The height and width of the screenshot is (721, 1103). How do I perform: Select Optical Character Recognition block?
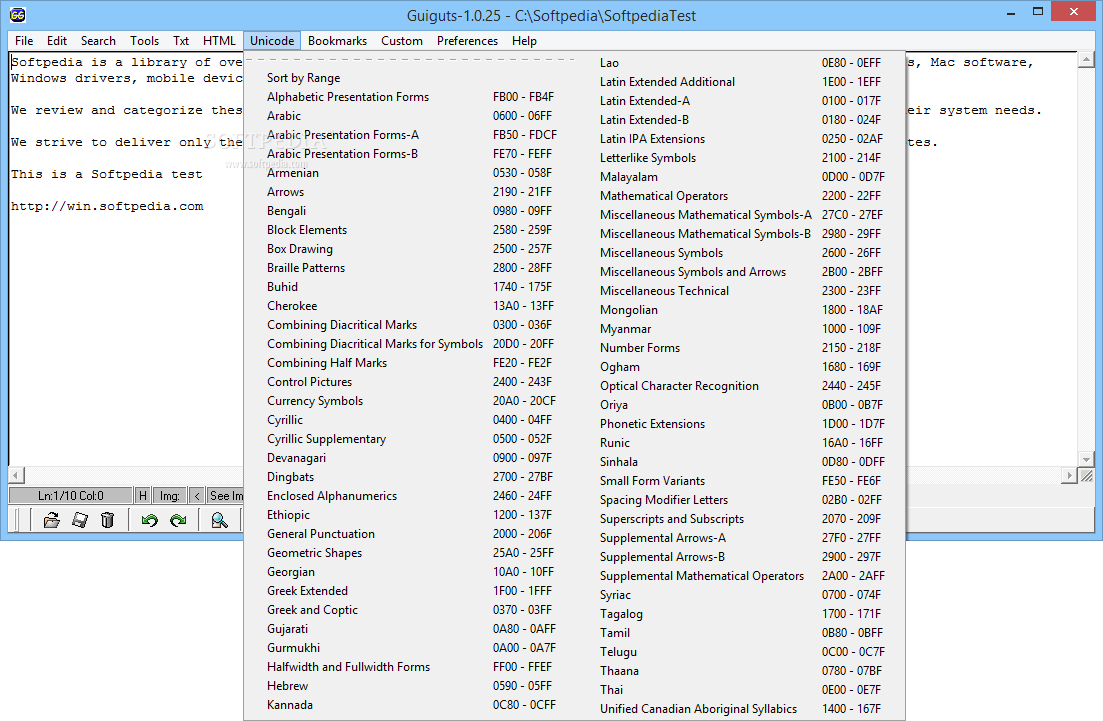[741, 386]
